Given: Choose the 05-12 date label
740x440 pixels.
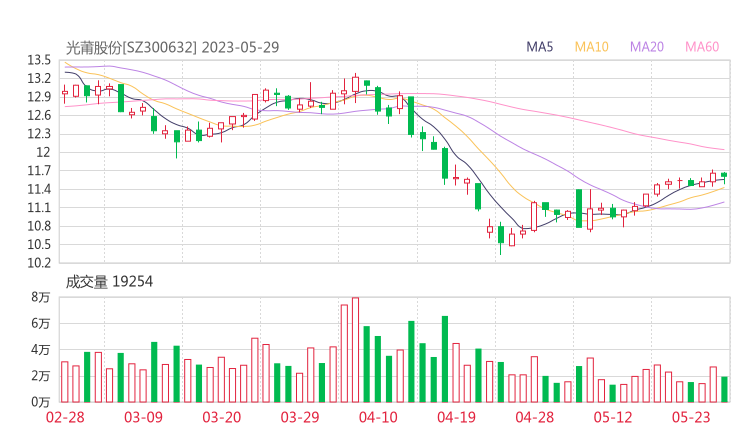Looking at the screenshot, I should pyautogui.click(x=613, y=417).
